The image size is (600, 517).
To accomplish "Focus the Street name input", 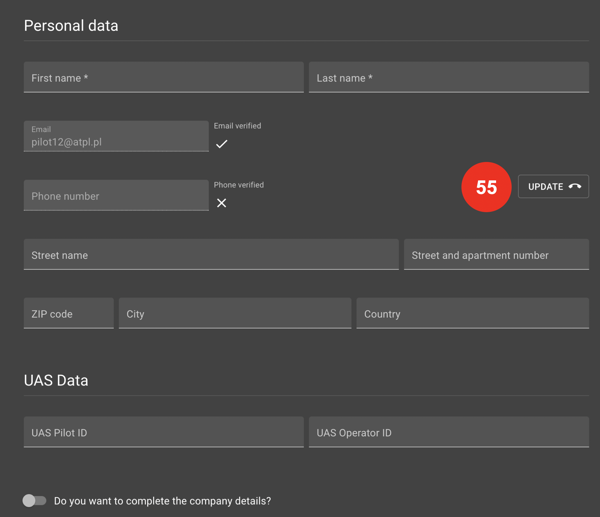I will coord(210,255).
